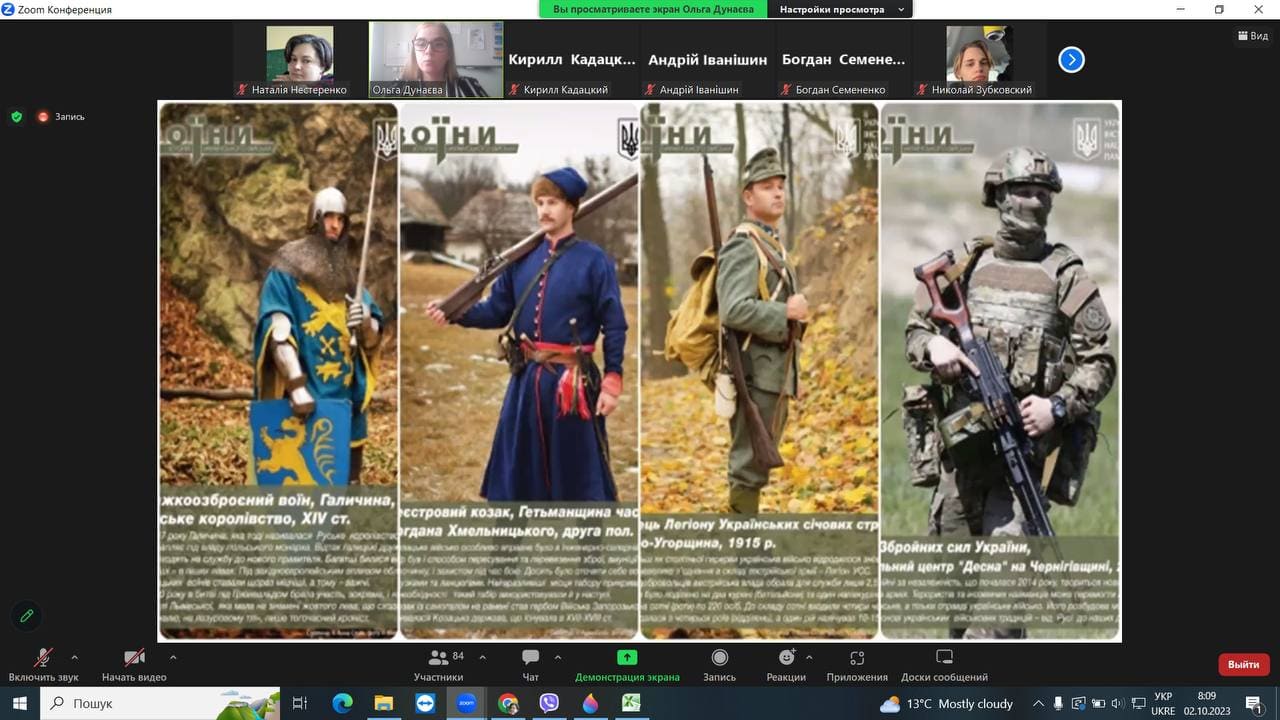Click the Windows taskbar Пошук search box
This screenshot has height=720, width=1280.
160,703
